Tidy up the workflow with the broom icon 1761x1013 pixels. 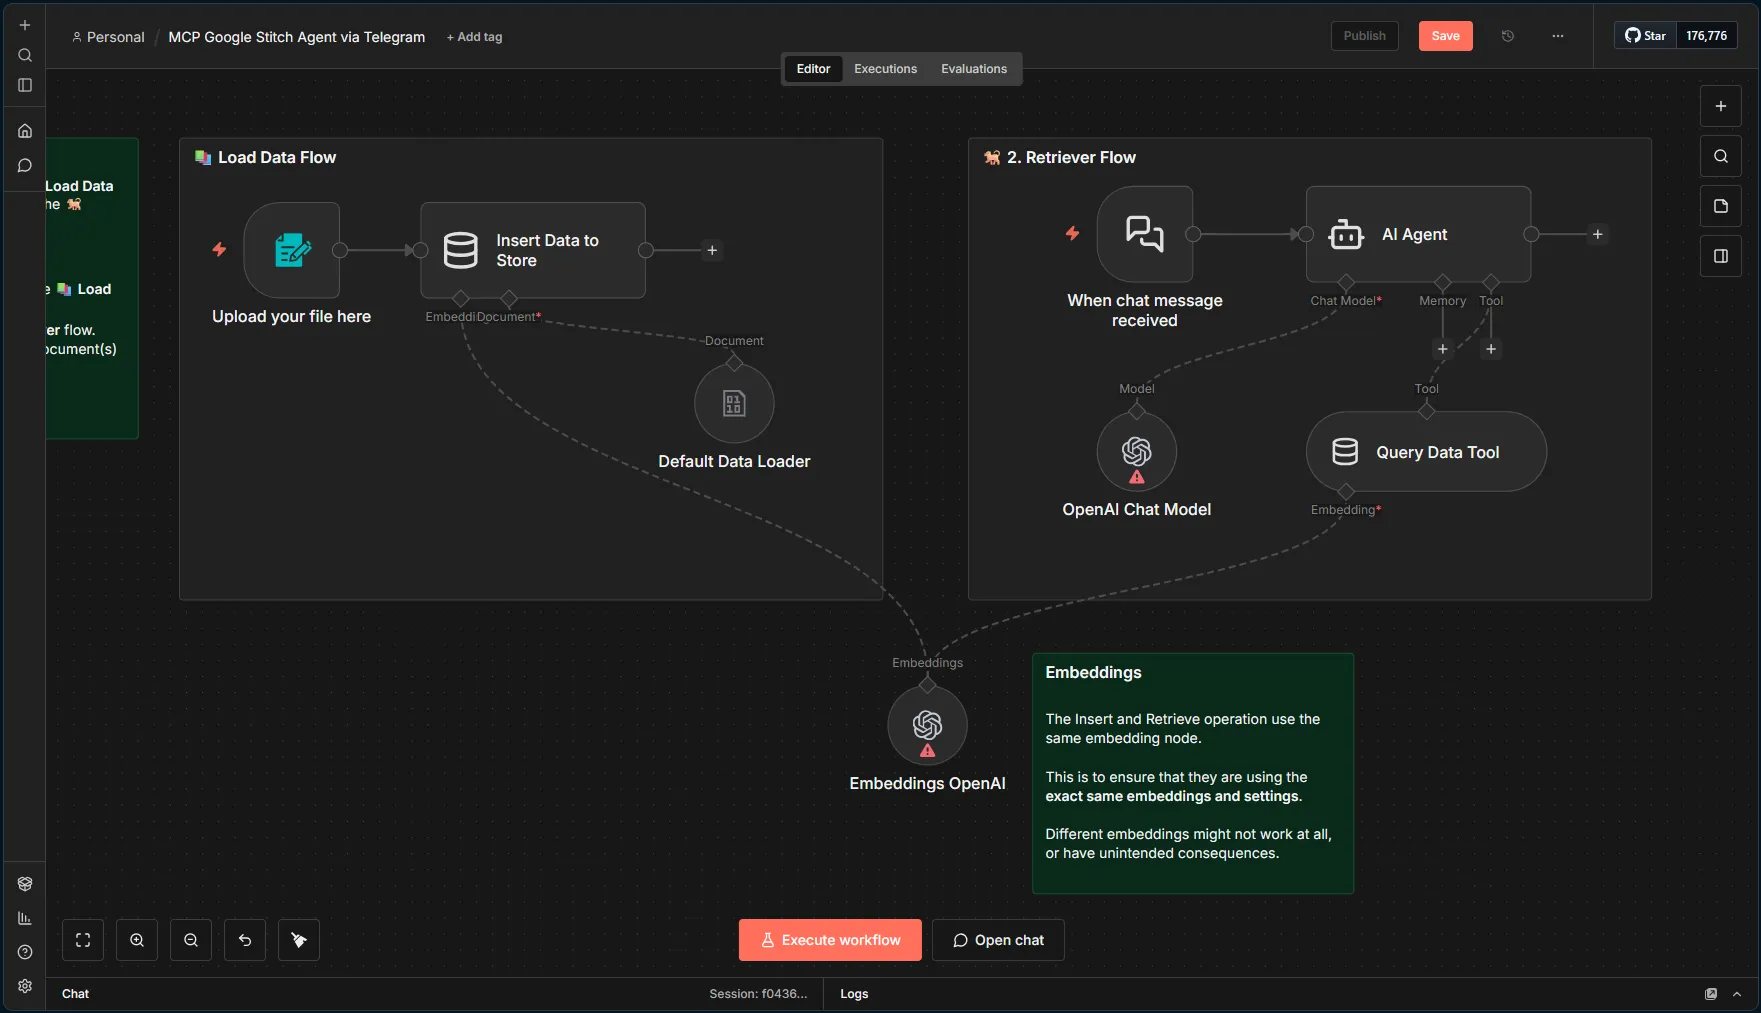[298, 940]
